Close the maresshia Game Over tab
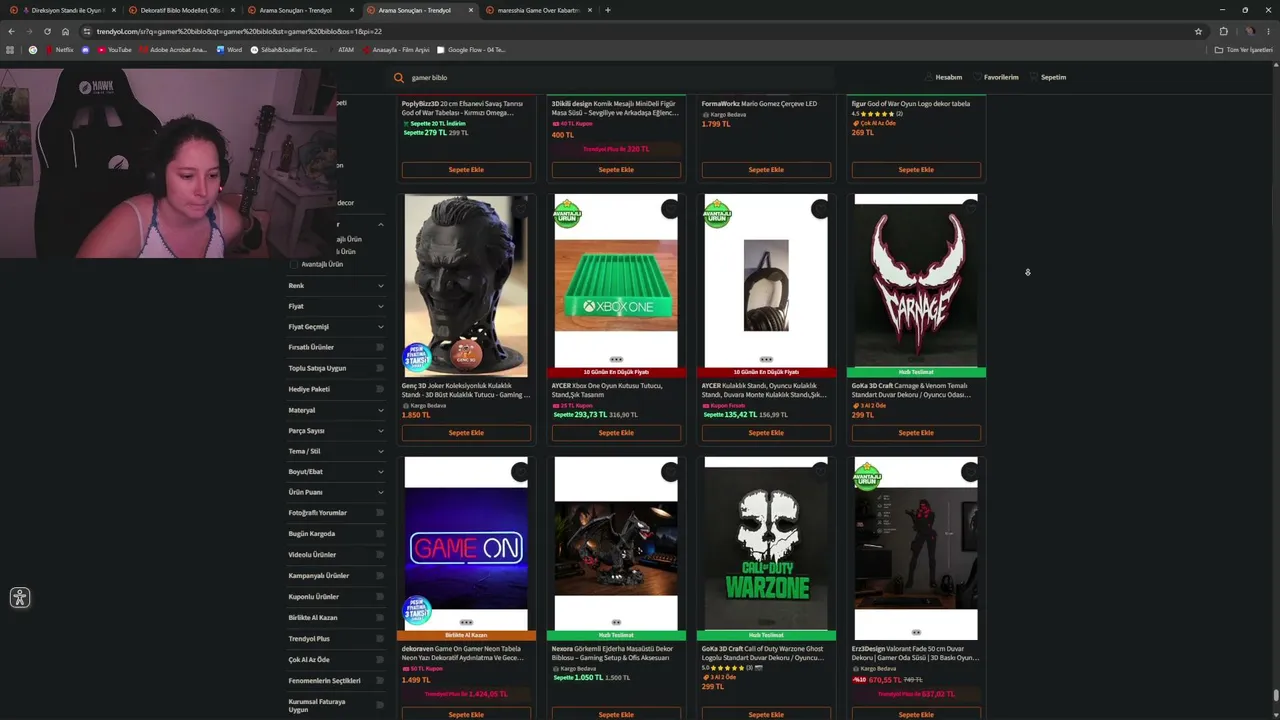This screenshot has height=720, width=1280. (x=590, y=10)
